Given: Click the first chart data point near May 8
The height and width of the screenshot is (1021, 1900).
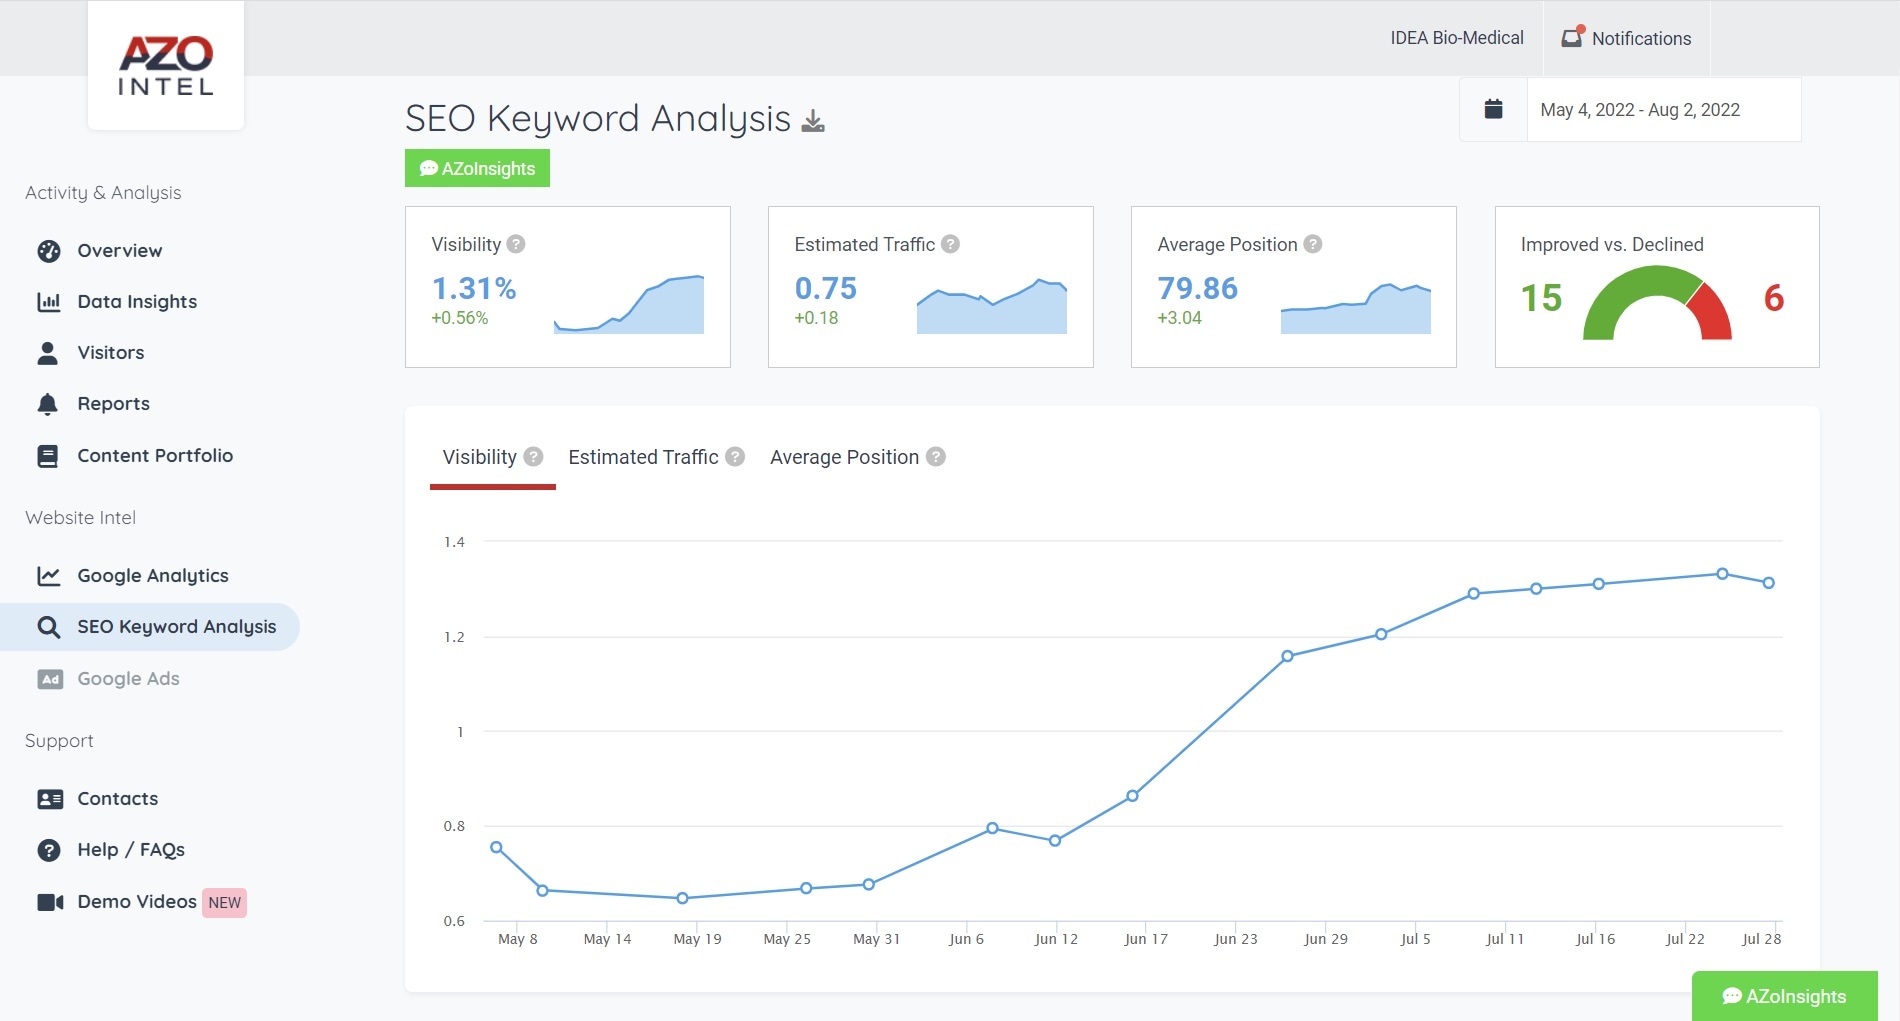Looking at the screenshot, I should 496,848.
